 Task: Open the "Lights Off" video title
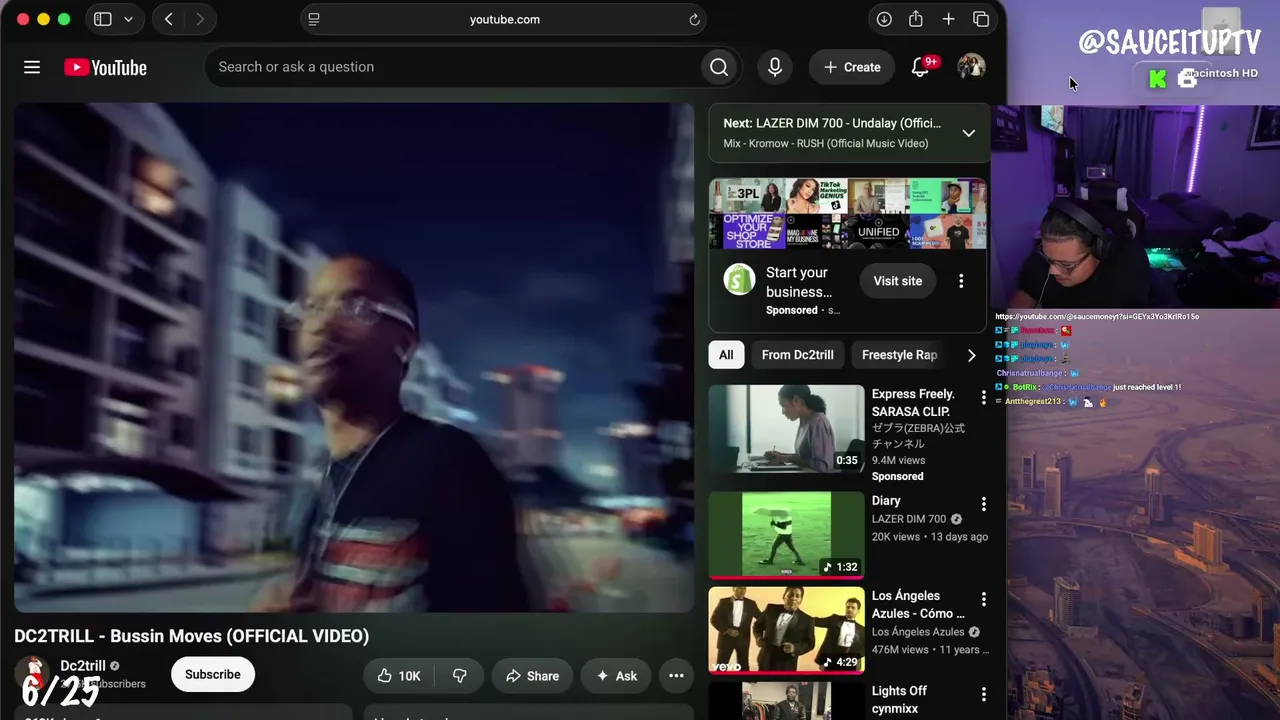[x=899, y=691]
